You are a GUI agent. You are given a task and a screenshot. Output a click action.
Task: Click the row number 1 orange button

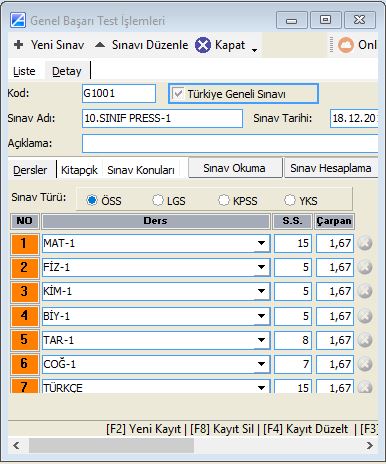point(24,243)
